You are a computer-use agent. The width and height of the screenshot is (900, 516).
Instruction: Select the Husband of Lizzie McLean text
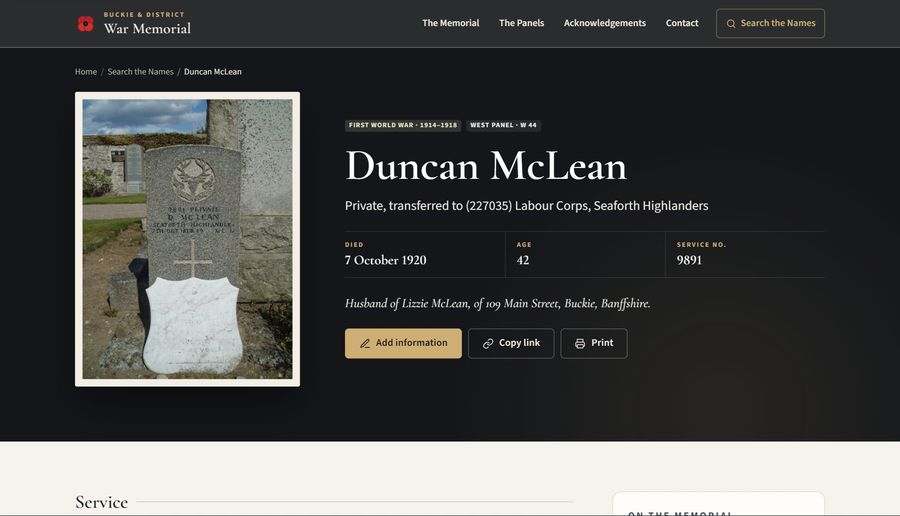coord(497,303)
